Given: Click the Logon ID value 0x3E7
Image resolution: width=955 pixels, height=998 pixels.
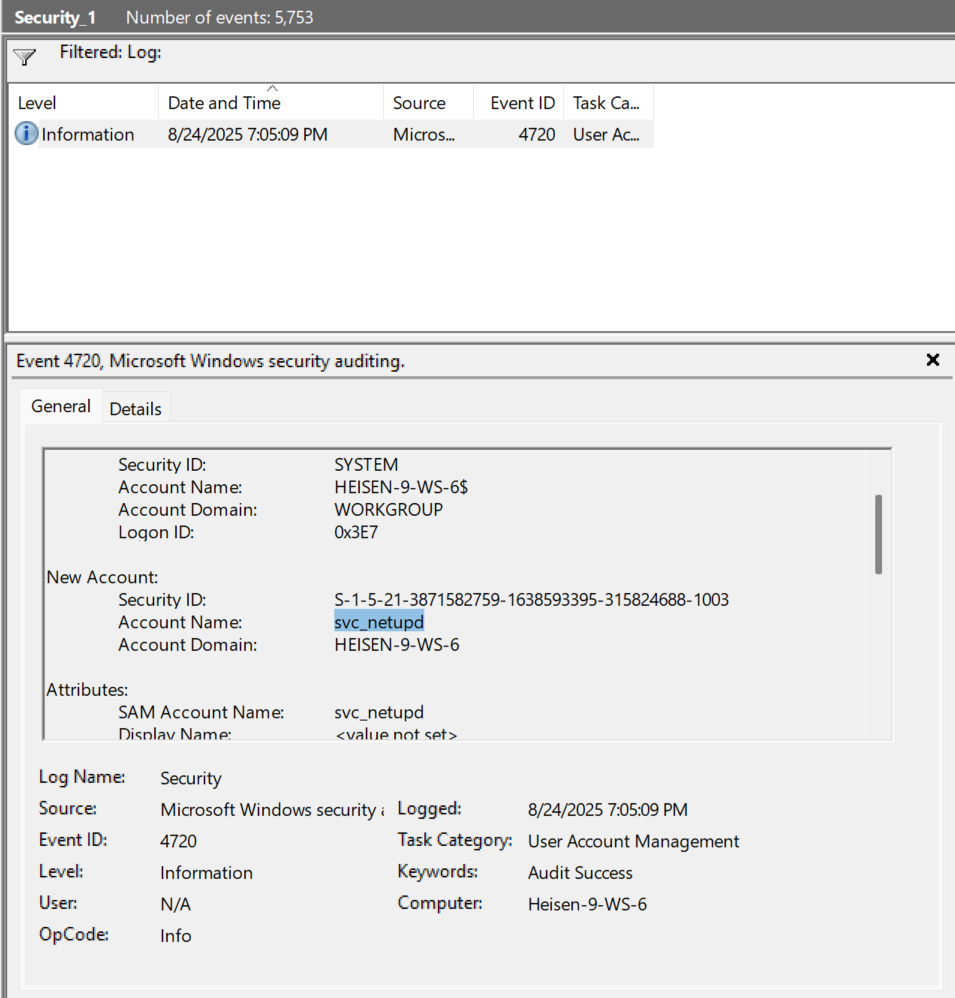Looking at the screenshot, I should click(x=356, y=532).
